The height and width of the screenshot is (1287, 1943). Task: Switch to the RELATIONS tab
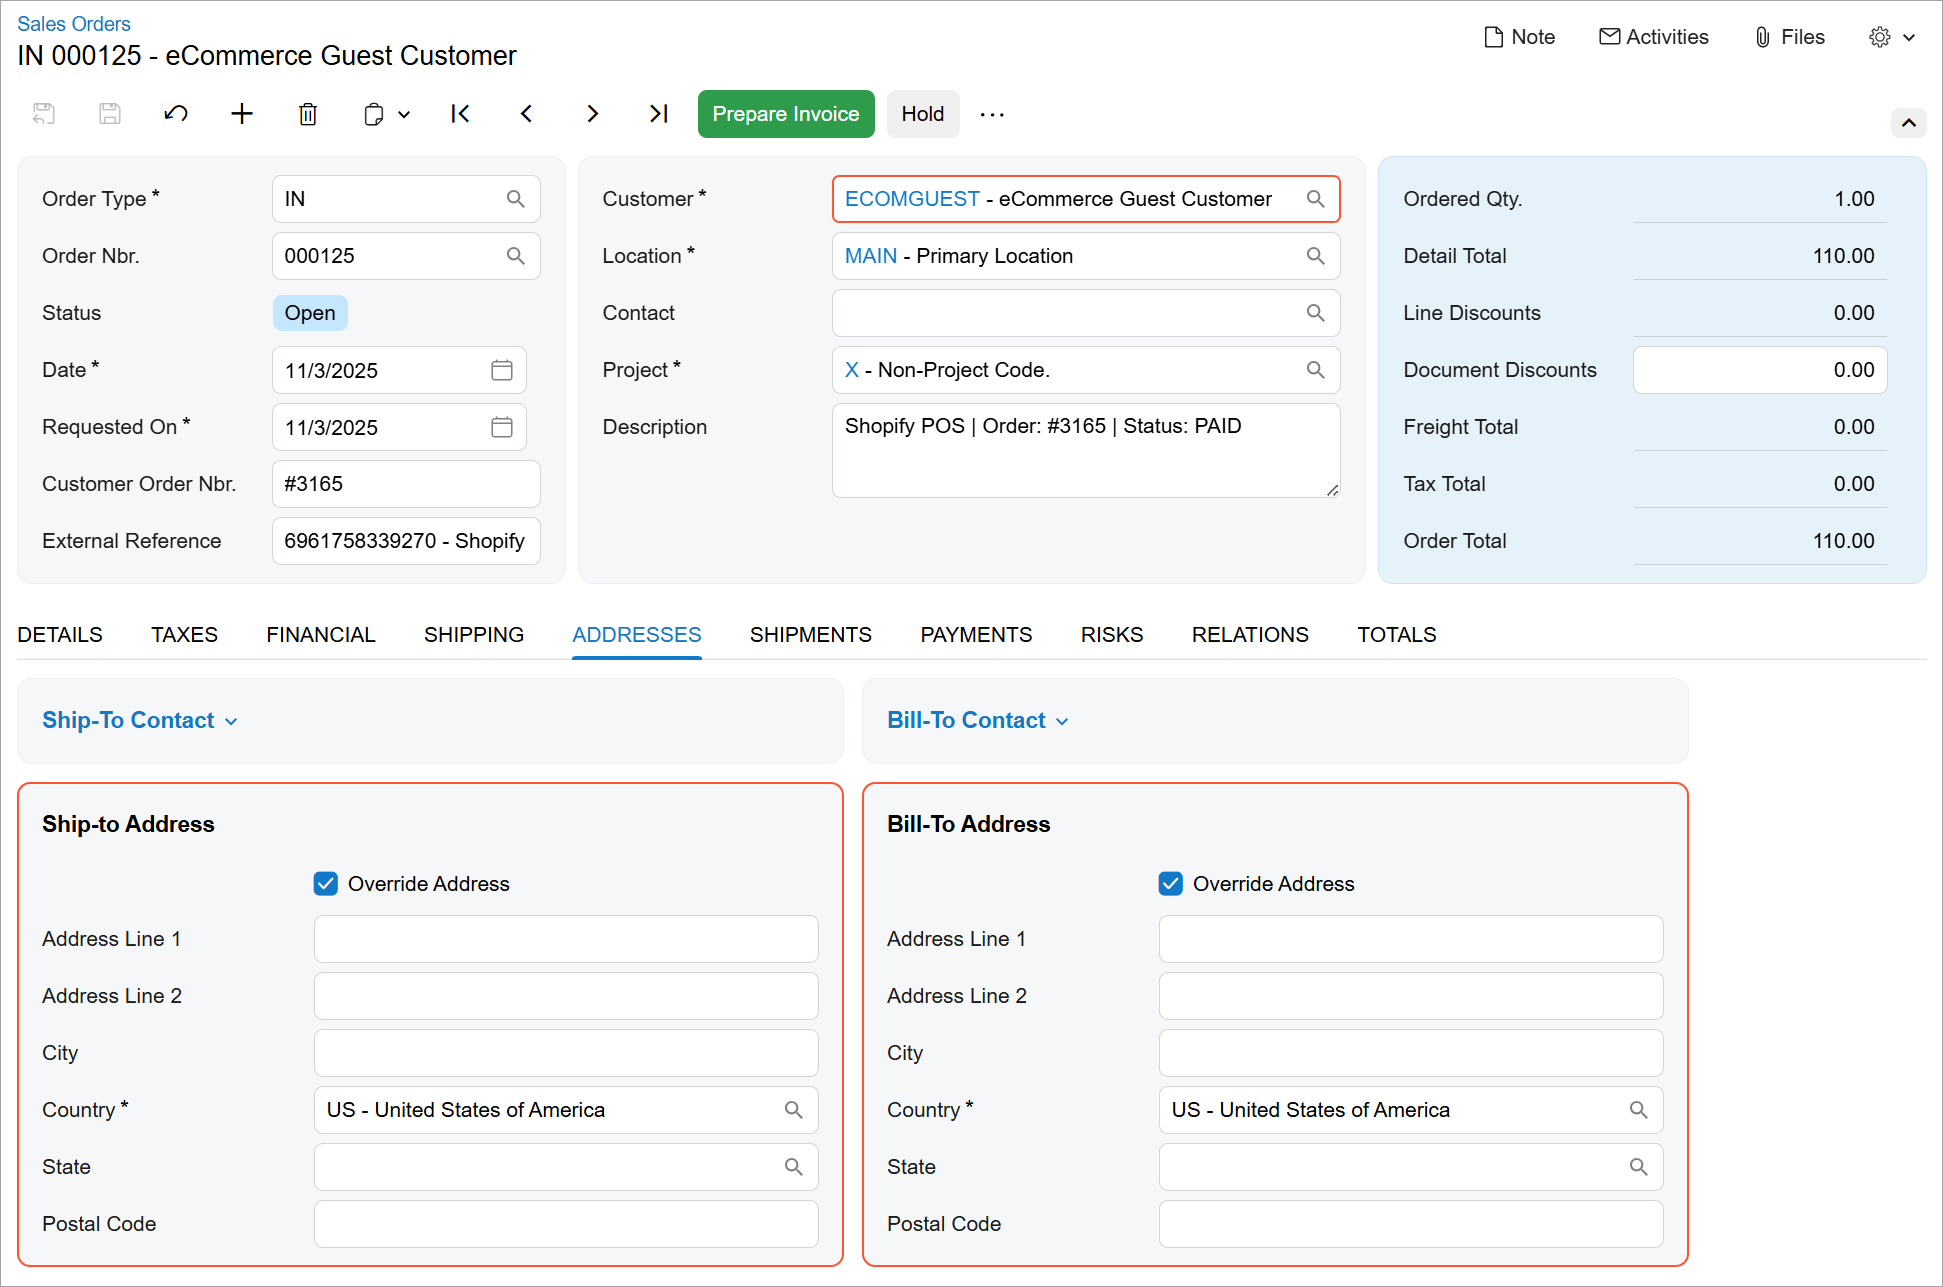coord(1250,635)
